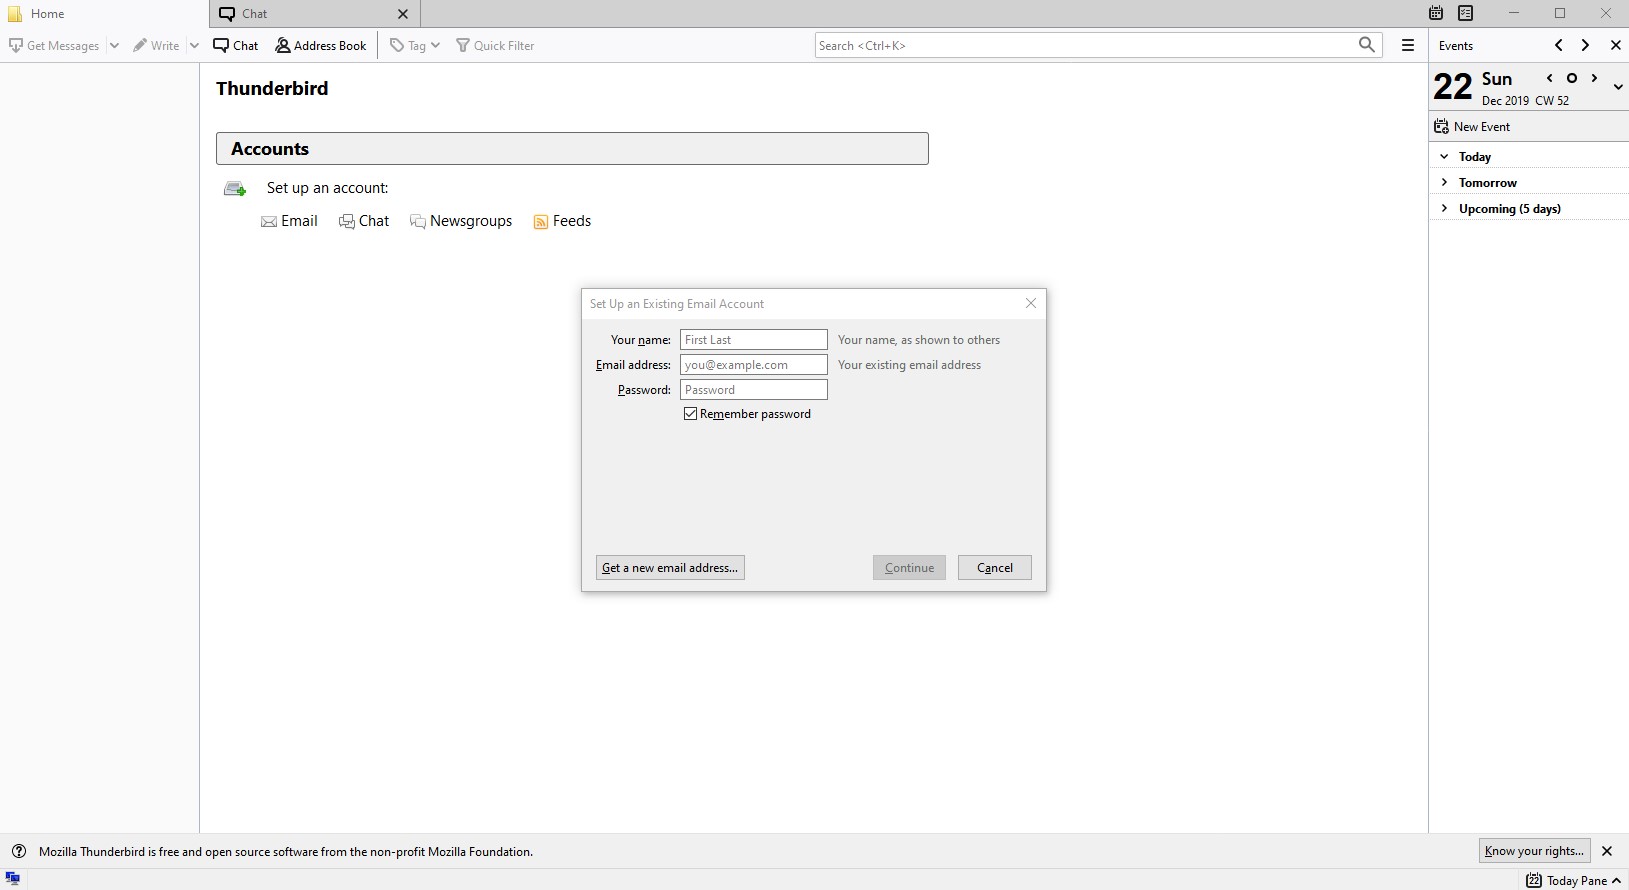Click Get a new email address button
This screenshot has width=1629, height=890.
click(670, 568)
